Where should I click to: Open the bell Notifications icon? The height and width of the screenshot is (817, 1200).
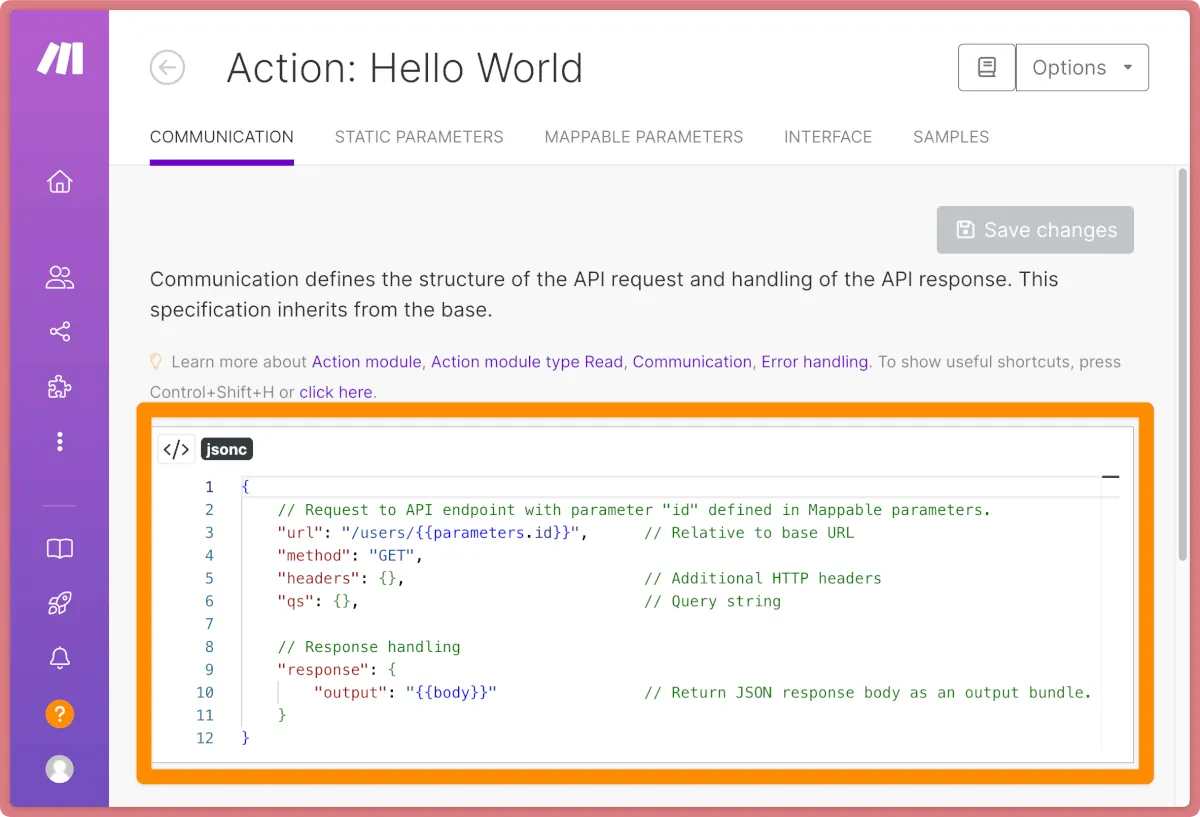pyautogui.click(x=60, y=658)
